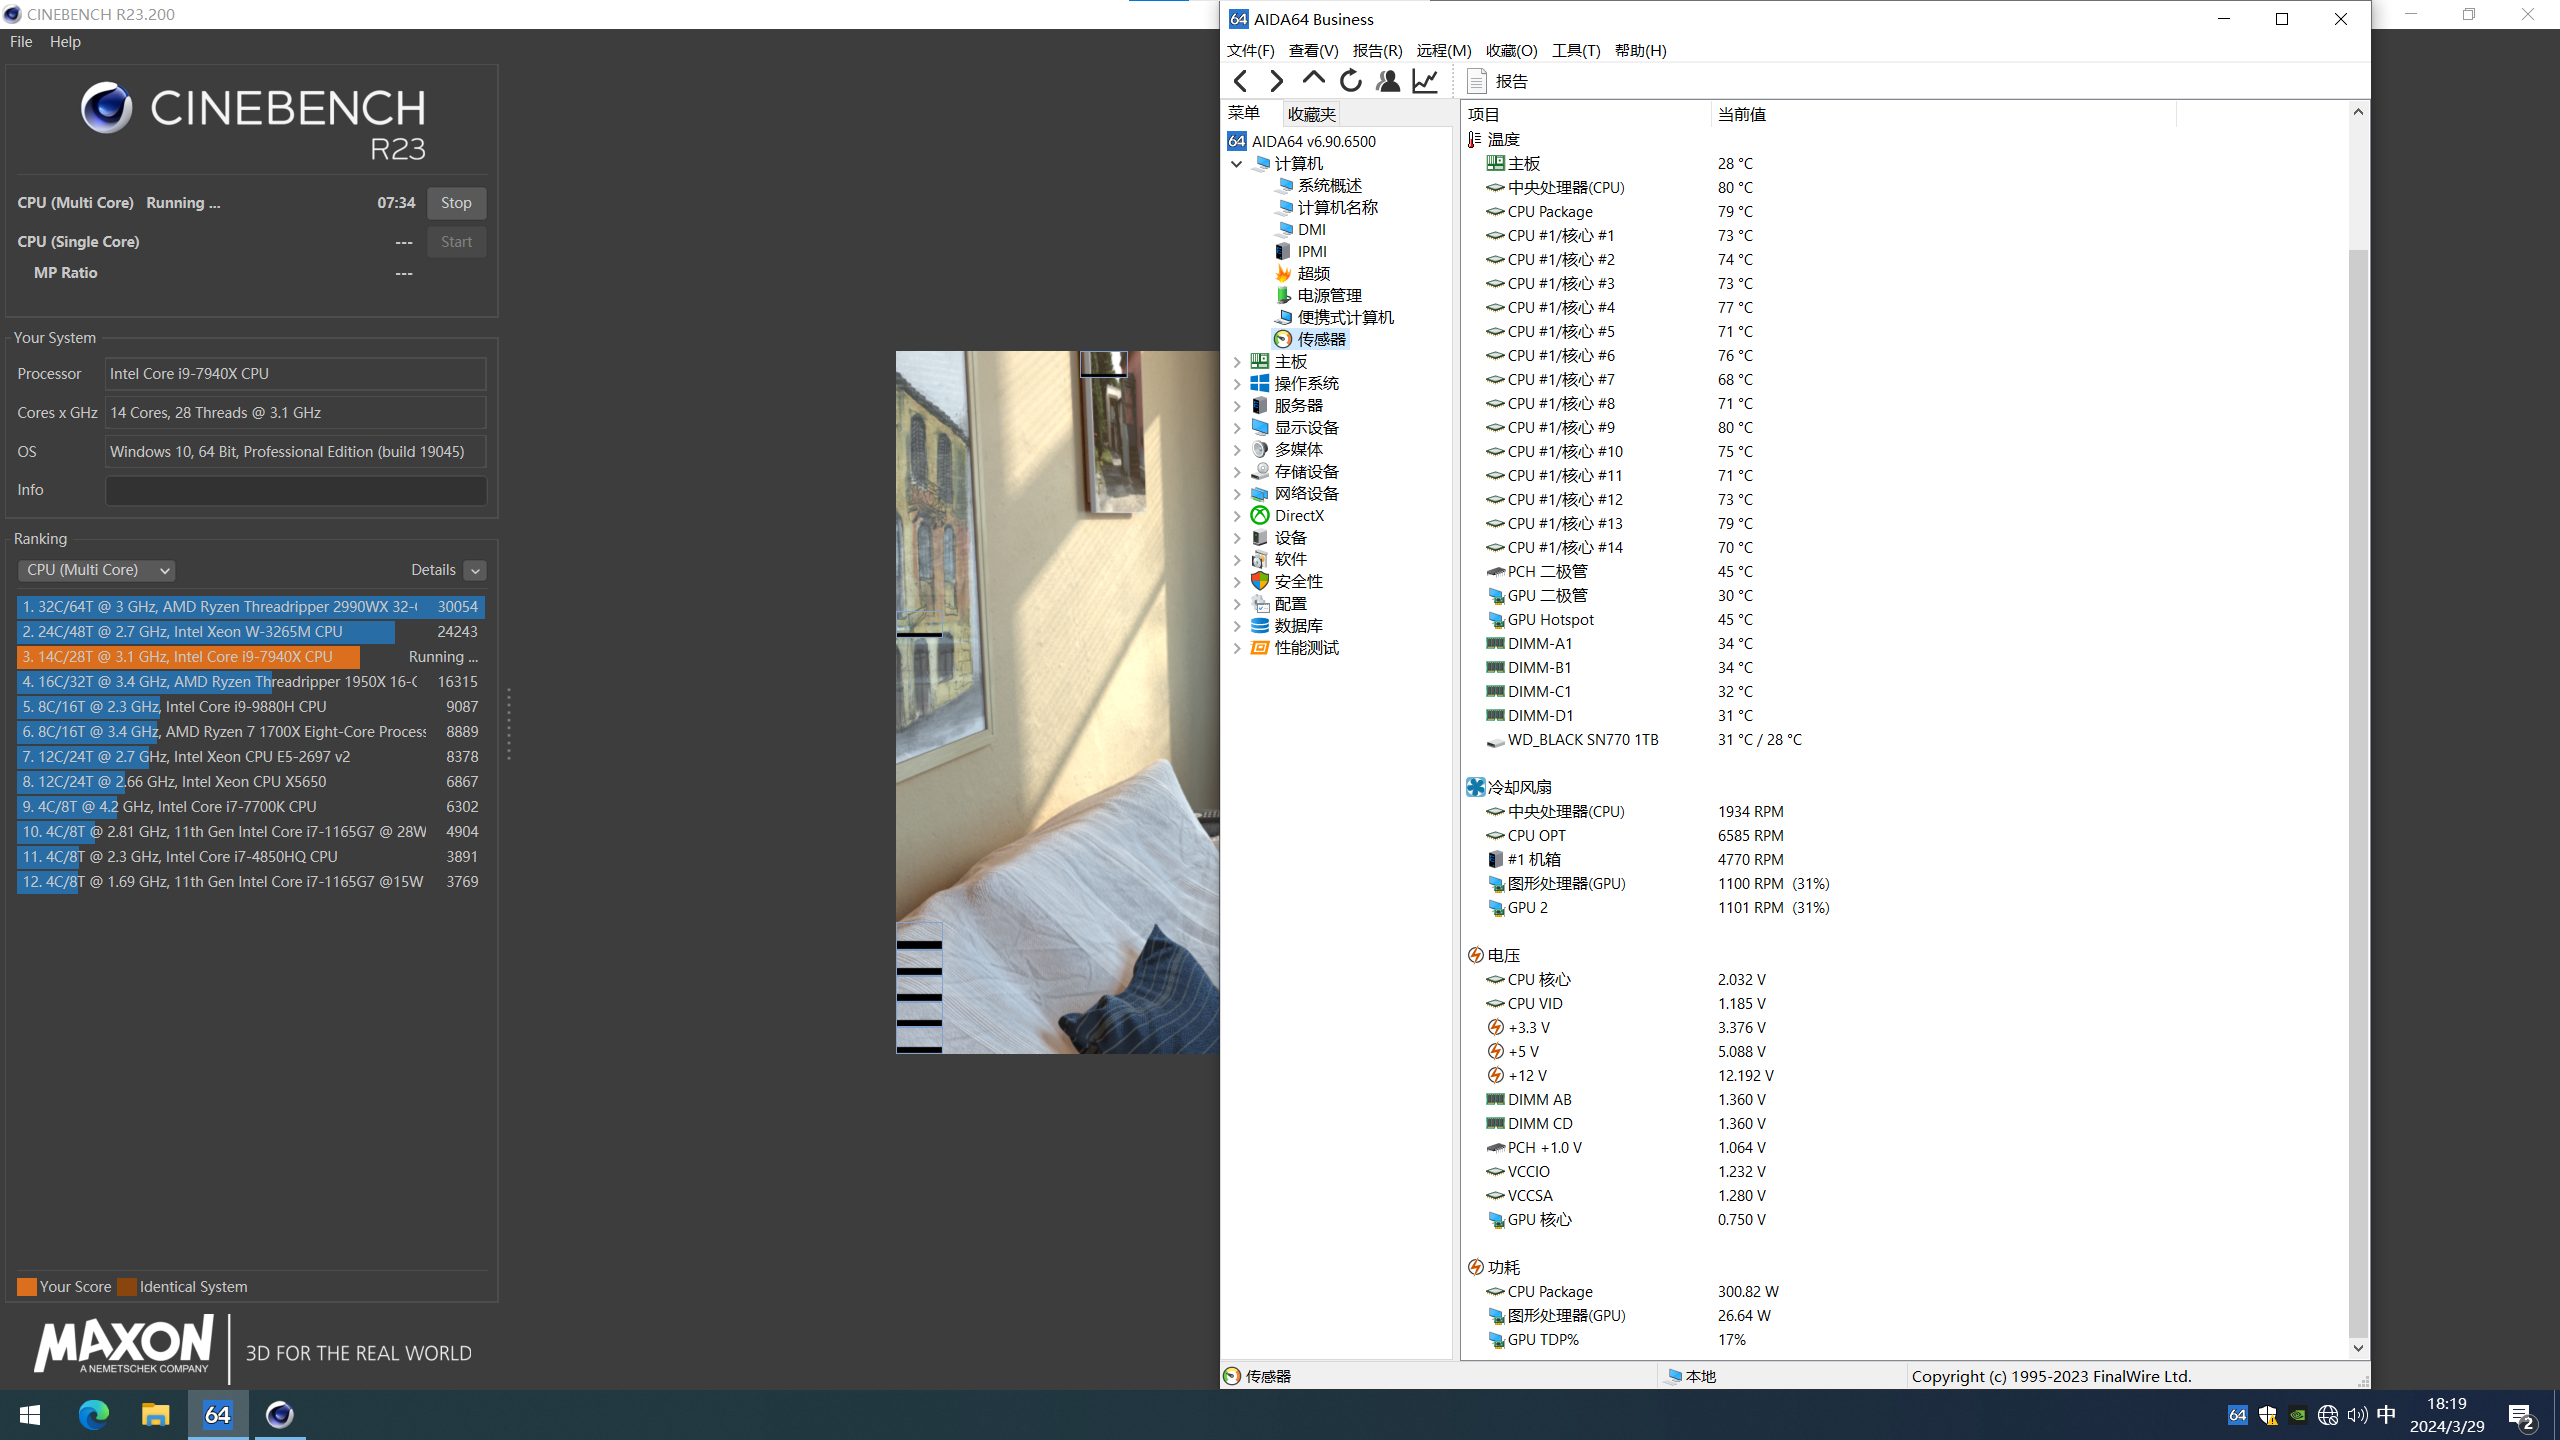Click the Cinebench Info input field
Image resolution: width=2560 pixels, height=1440 pixels.
click(296, 490)
